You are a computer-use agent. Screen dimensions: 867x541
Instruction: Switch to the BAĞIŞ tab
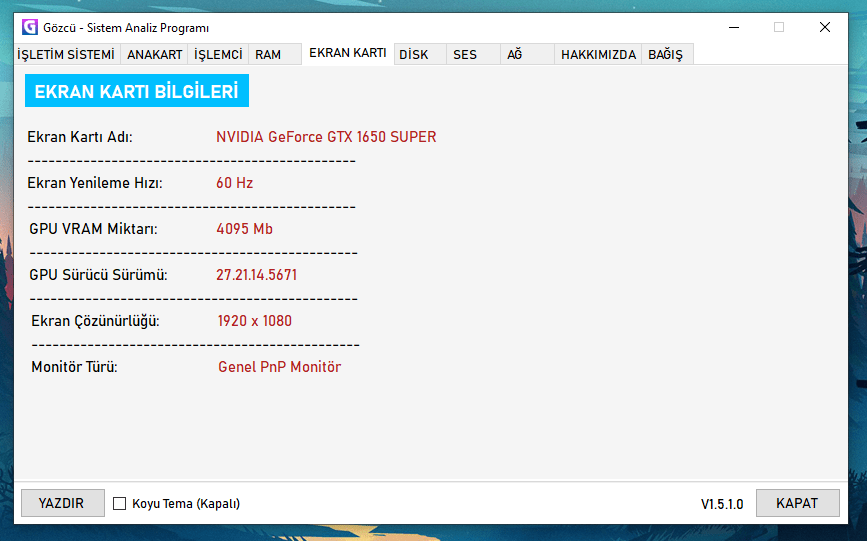667,54
